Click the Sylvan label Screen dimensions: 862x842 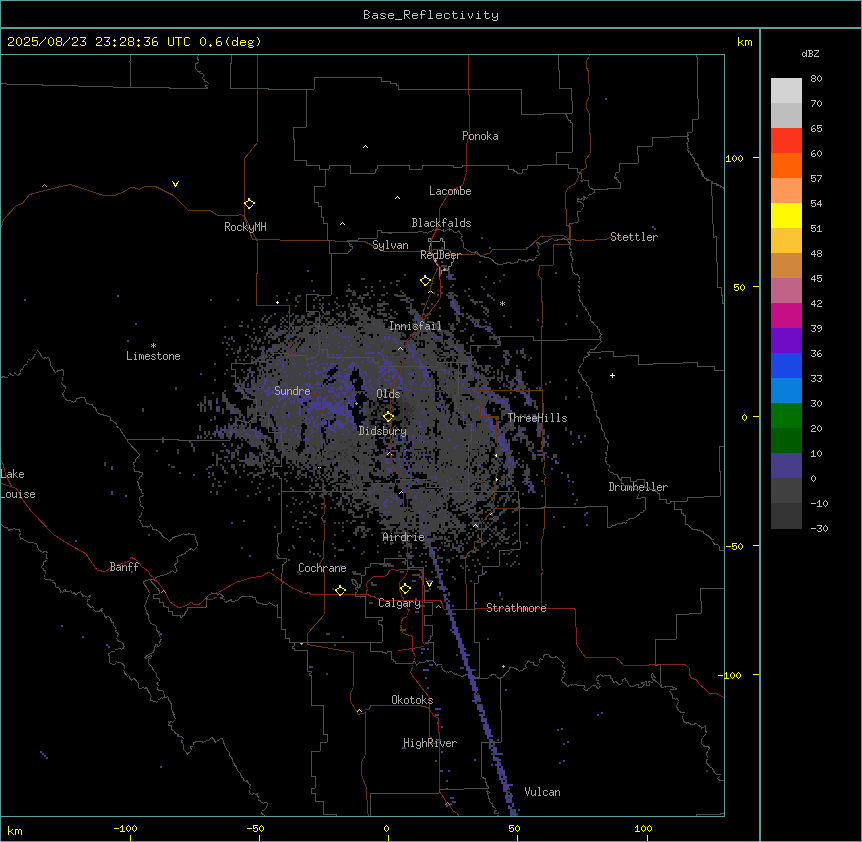pyautogui.click(x=390, y=245)
